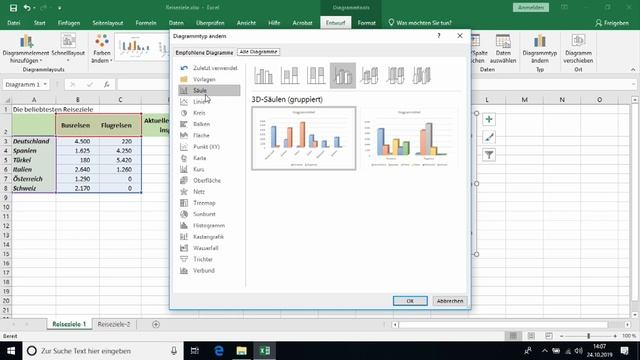Click chart filter funnel button
The height and width of the screenshot is (360, 640).
tap(489, 155)
